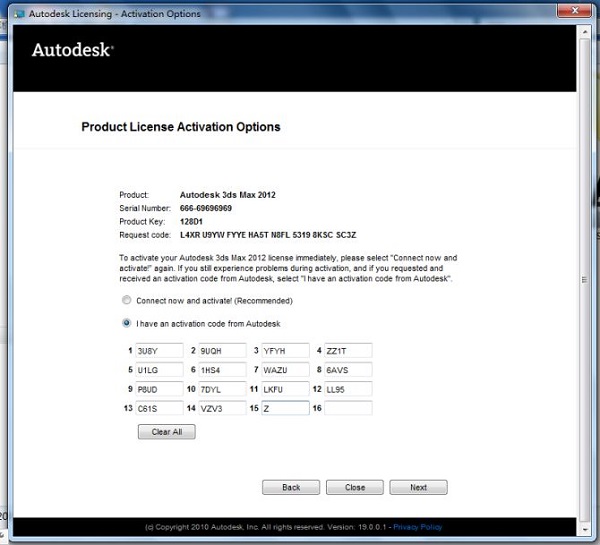
Task: Click field 8 containing 6AVS
Action: click(347, 370)
